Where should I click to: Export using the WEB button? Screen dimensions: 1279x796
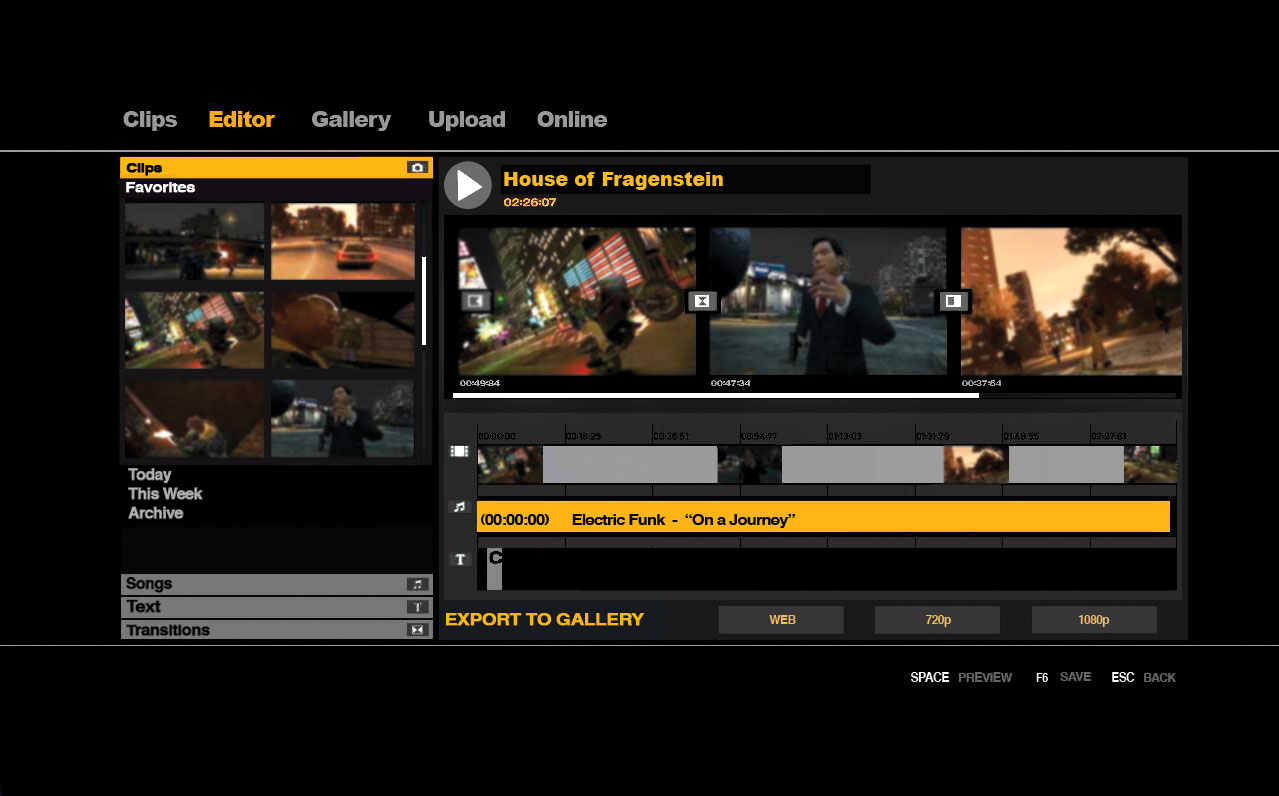point(781,620)
